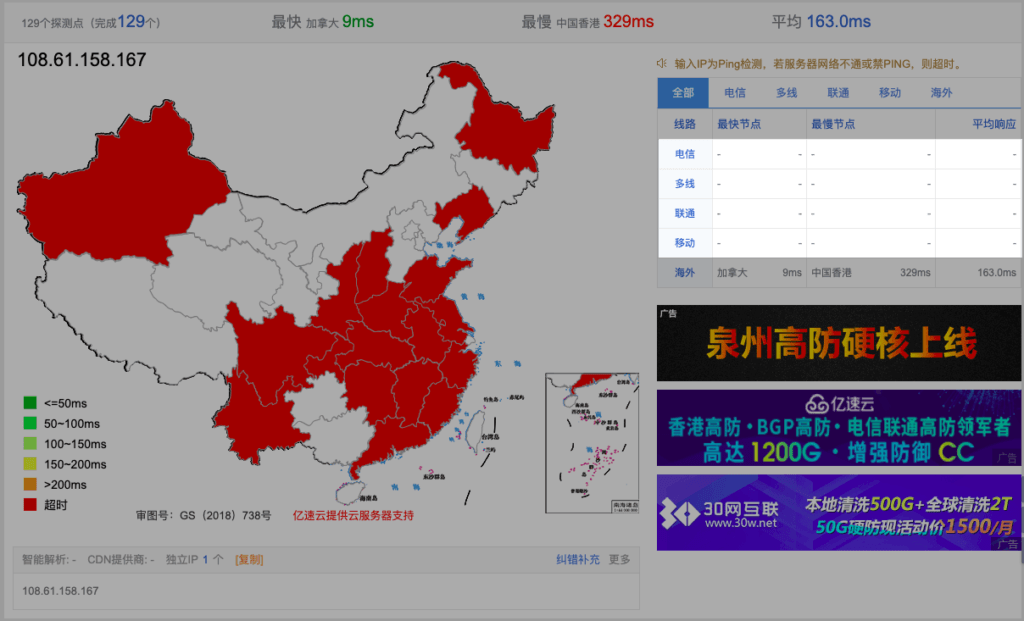Expand results with 更多 link
Viewport: 1024px width, 621px height.
[620, 560]
